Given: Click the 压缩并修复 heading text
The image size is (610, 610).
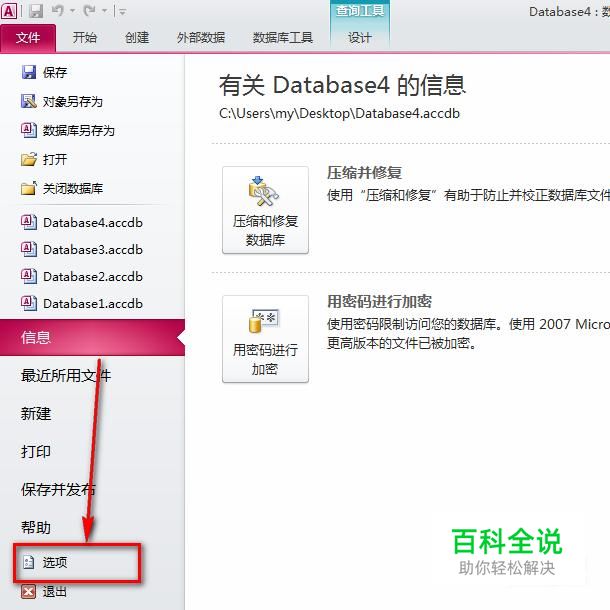Looking at the screenshot, I should click(365, 173).
